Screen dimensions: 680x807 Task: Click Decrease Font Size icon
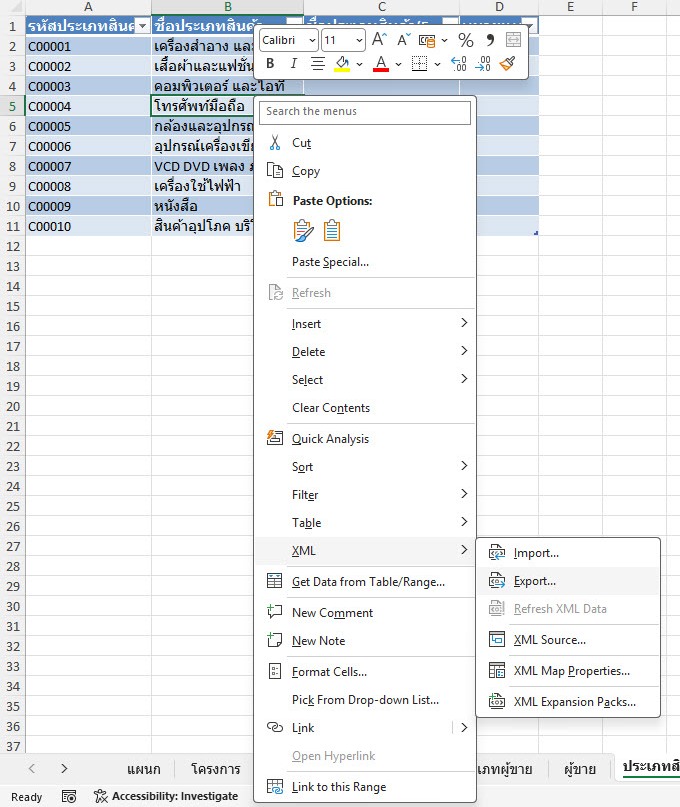403,40
